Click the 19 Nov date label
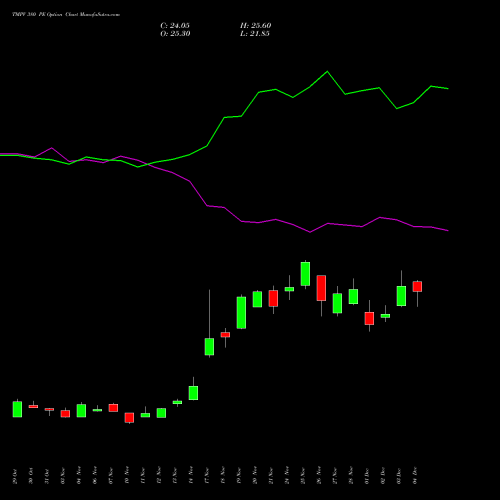 (239, 476)
